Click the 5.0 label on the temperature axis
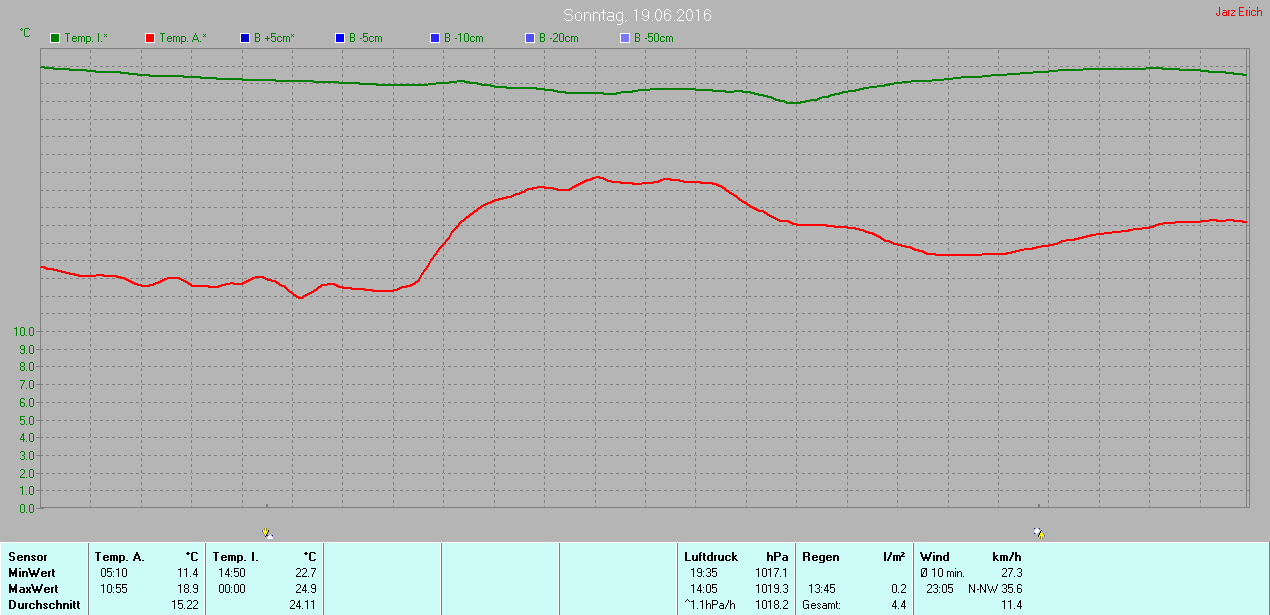 pos(27,420)
